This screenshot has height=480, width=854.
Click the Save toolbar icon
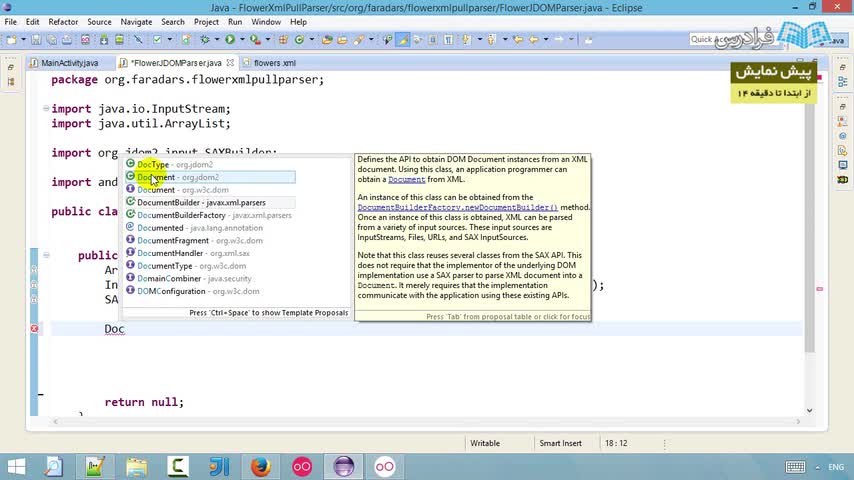[36, 40]
